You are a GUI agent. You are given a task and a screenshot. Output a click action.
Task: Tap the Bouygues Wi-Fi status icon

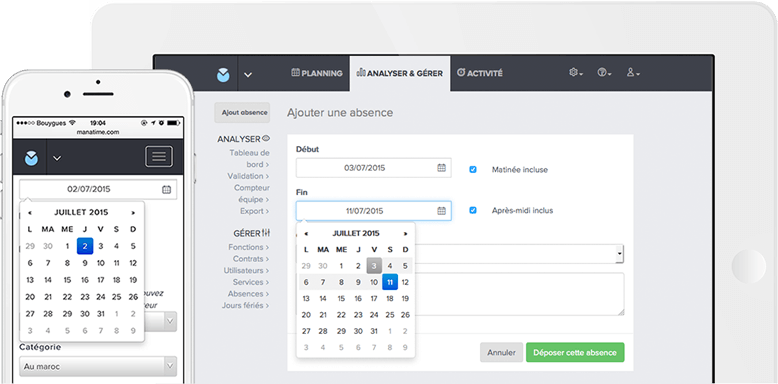[71, 123]
